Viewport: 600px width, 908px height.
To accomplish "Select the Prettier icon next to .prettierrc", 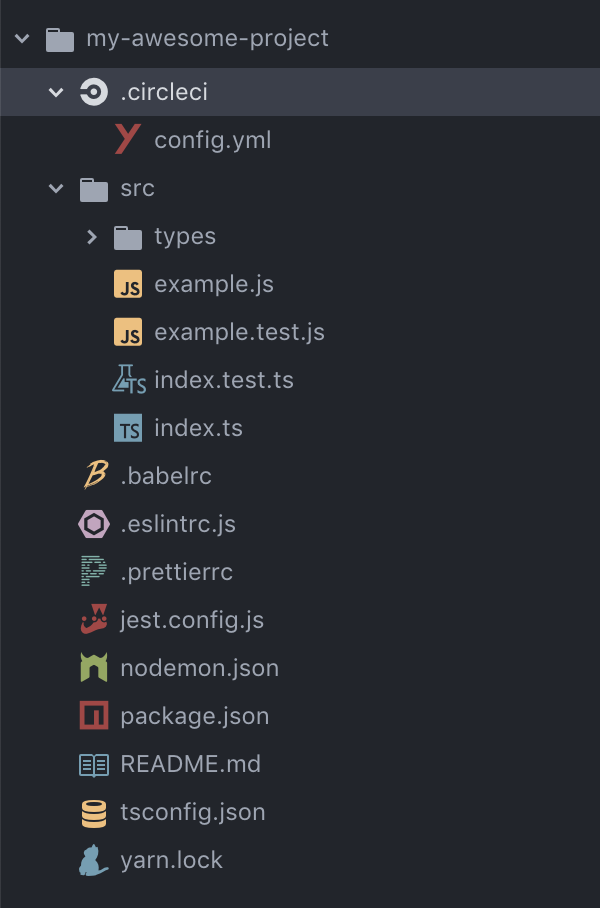I will coord(94,572).
